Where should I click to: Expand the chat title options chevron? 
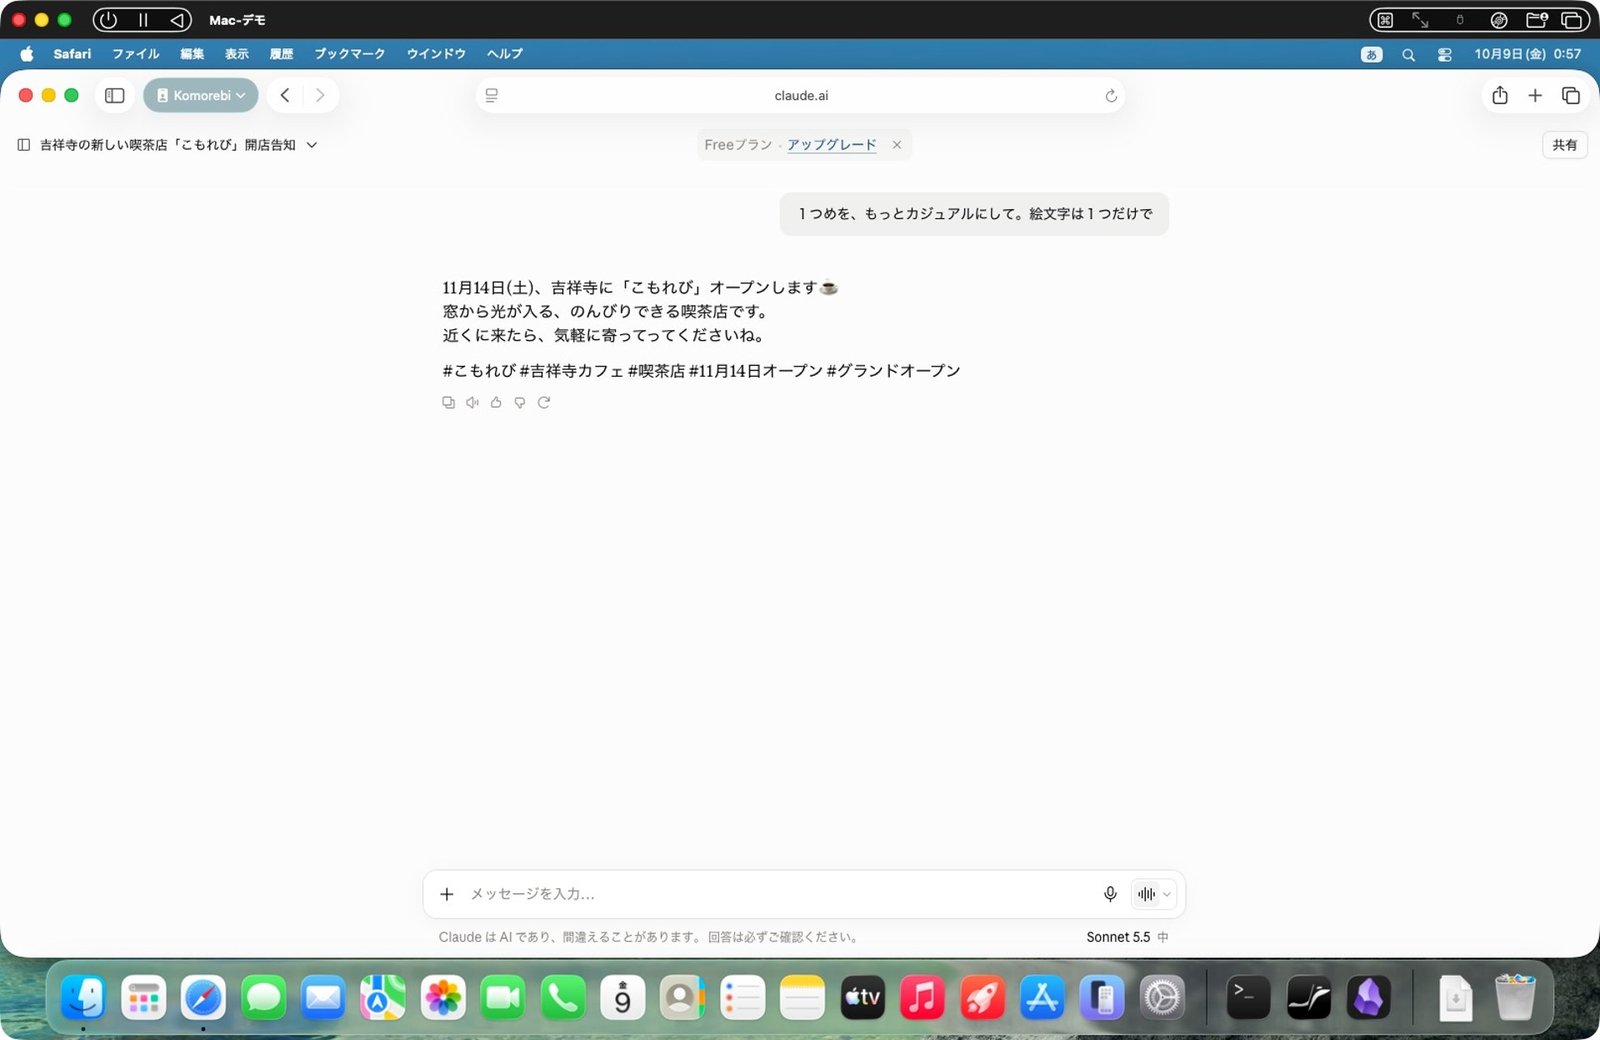[x=312, y=145]
